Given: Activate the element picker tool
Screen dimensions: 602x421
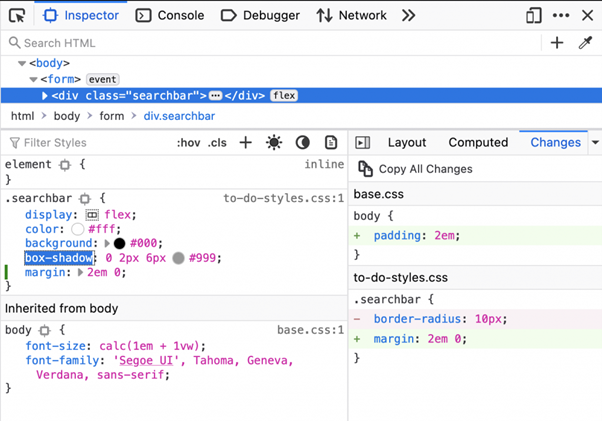Looking at the screenshot, I should (17, 15).
